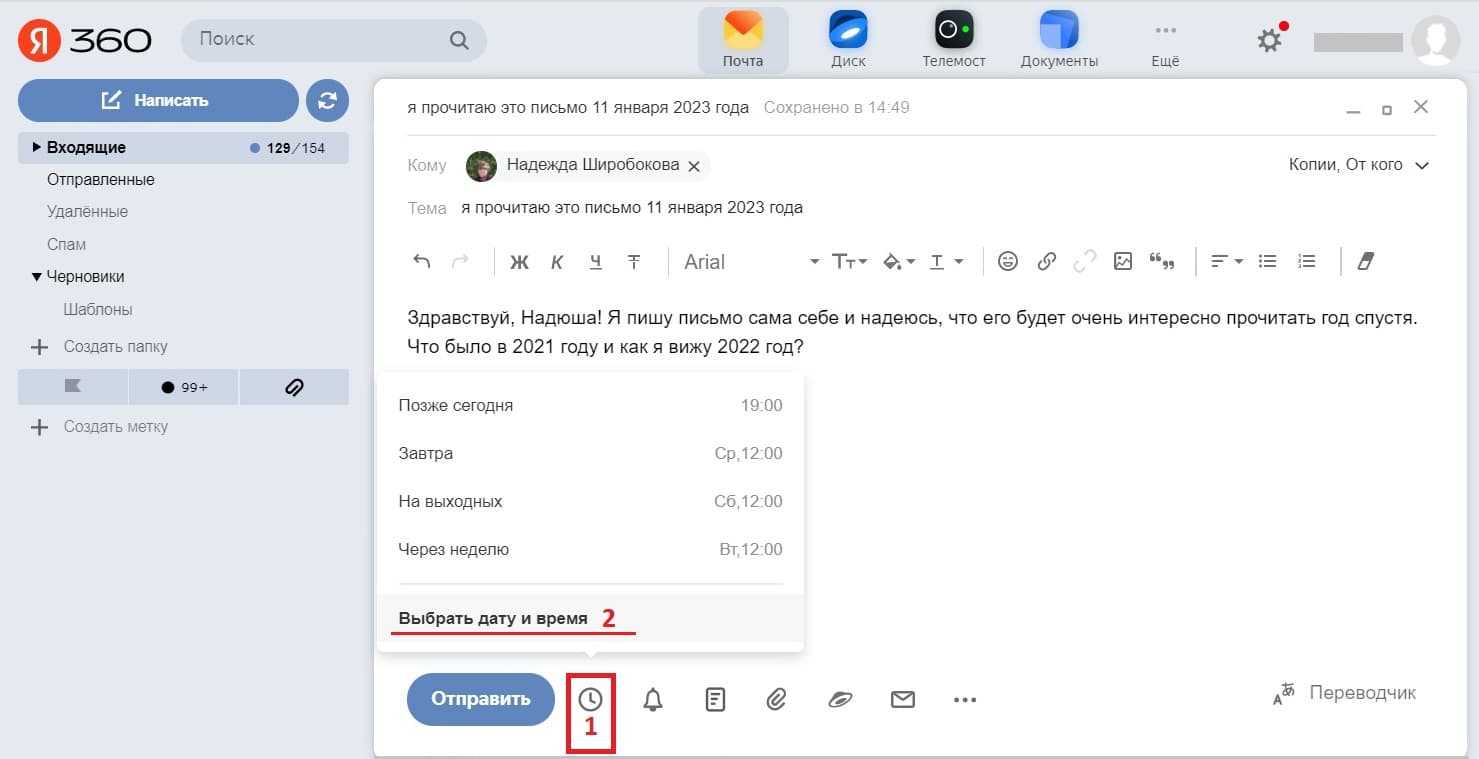Open the Arial font dropdown

tap(750, 262)
